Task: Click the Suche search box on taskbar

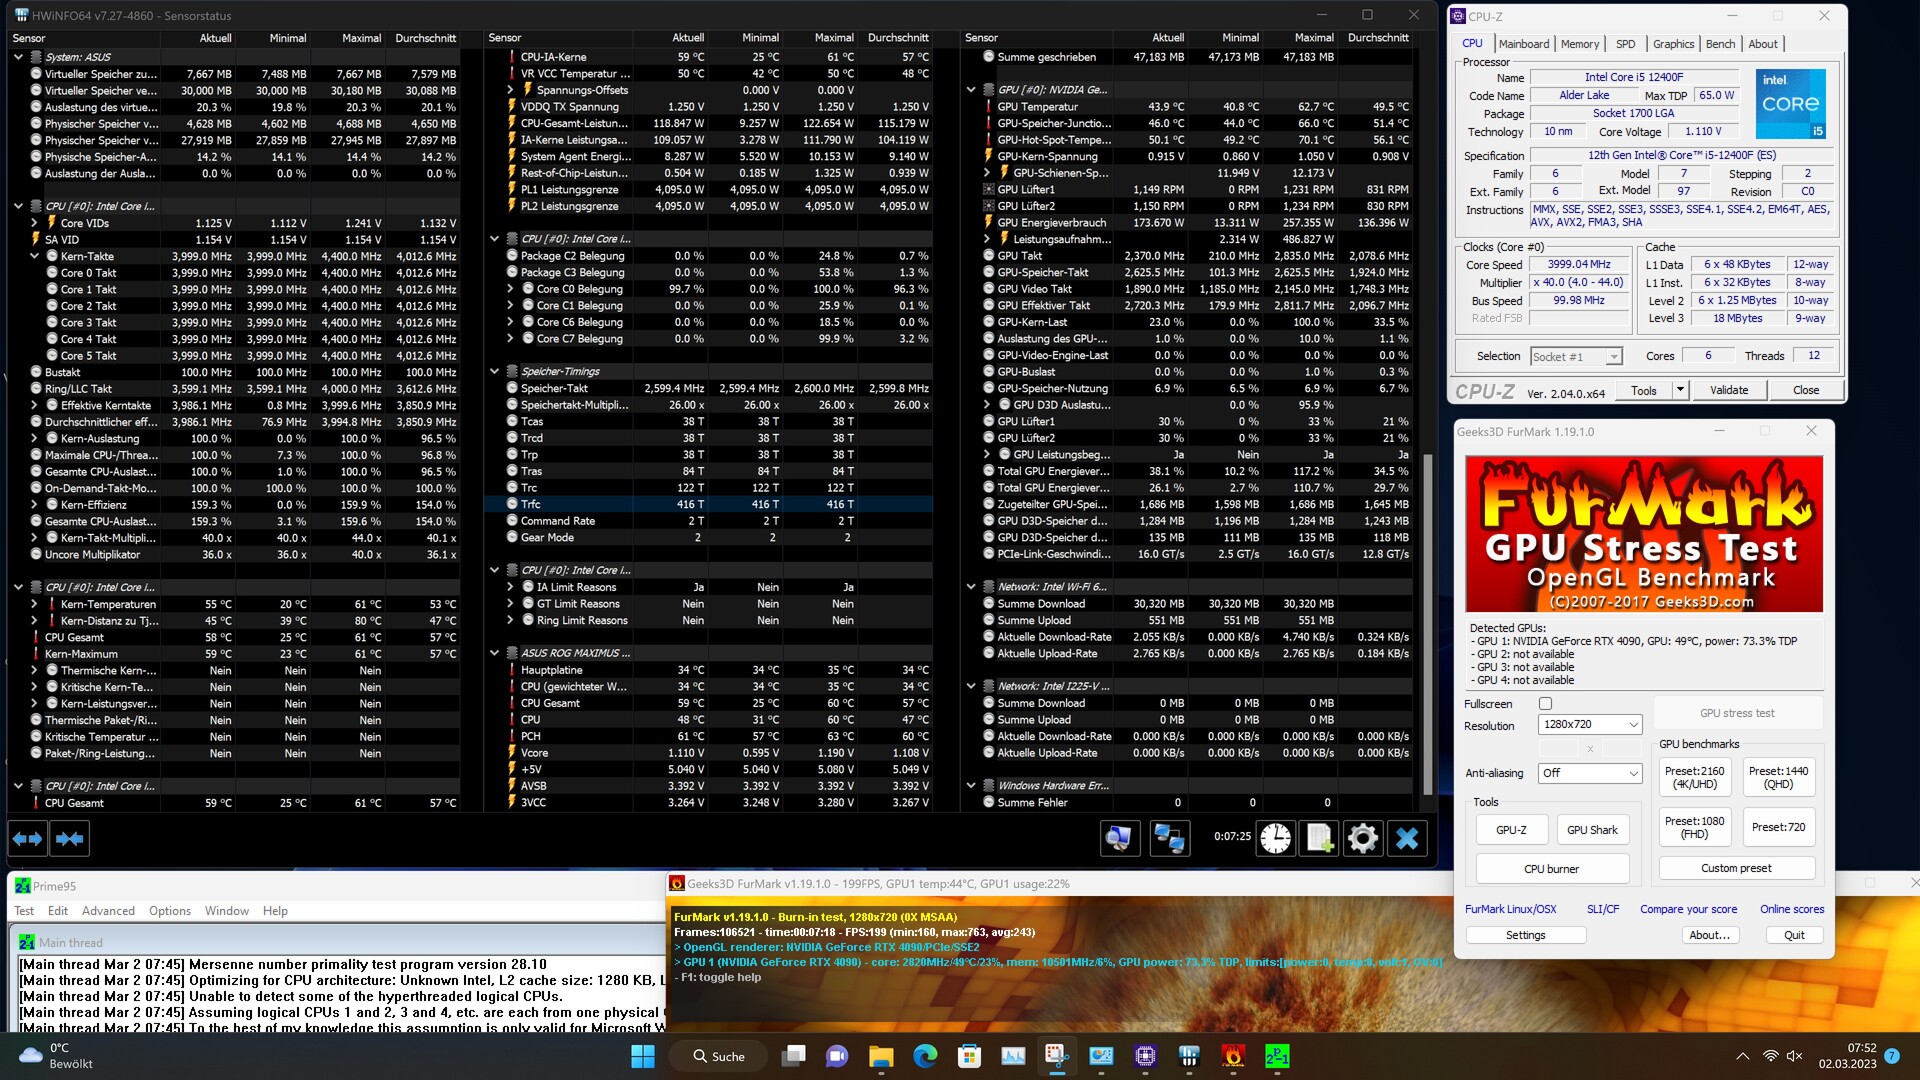Action: coord(720,1056)
